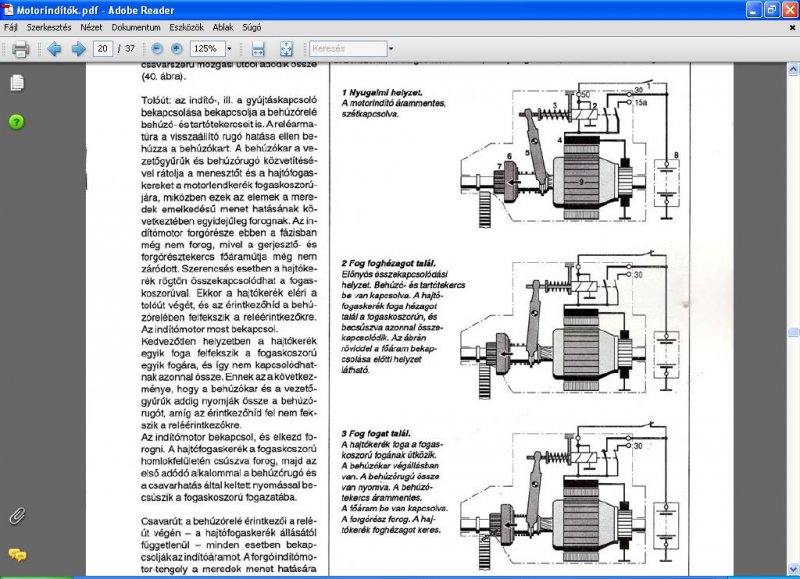Open the Pages panel in sidebar
Viewport: 800px width, 579px height.
[17, 83]
